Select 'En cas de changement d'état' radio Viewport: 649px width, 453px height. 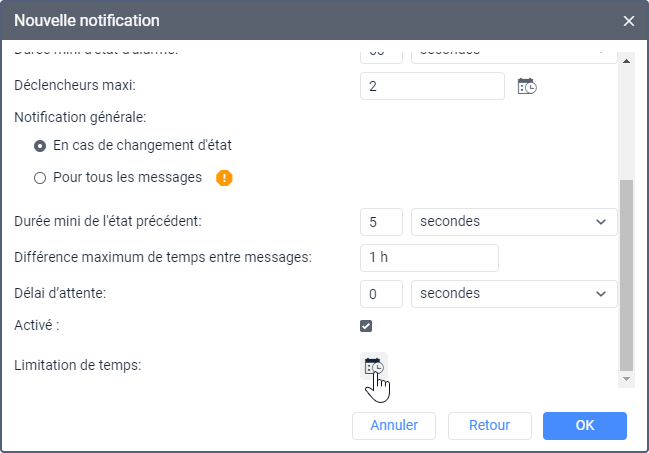40,145
